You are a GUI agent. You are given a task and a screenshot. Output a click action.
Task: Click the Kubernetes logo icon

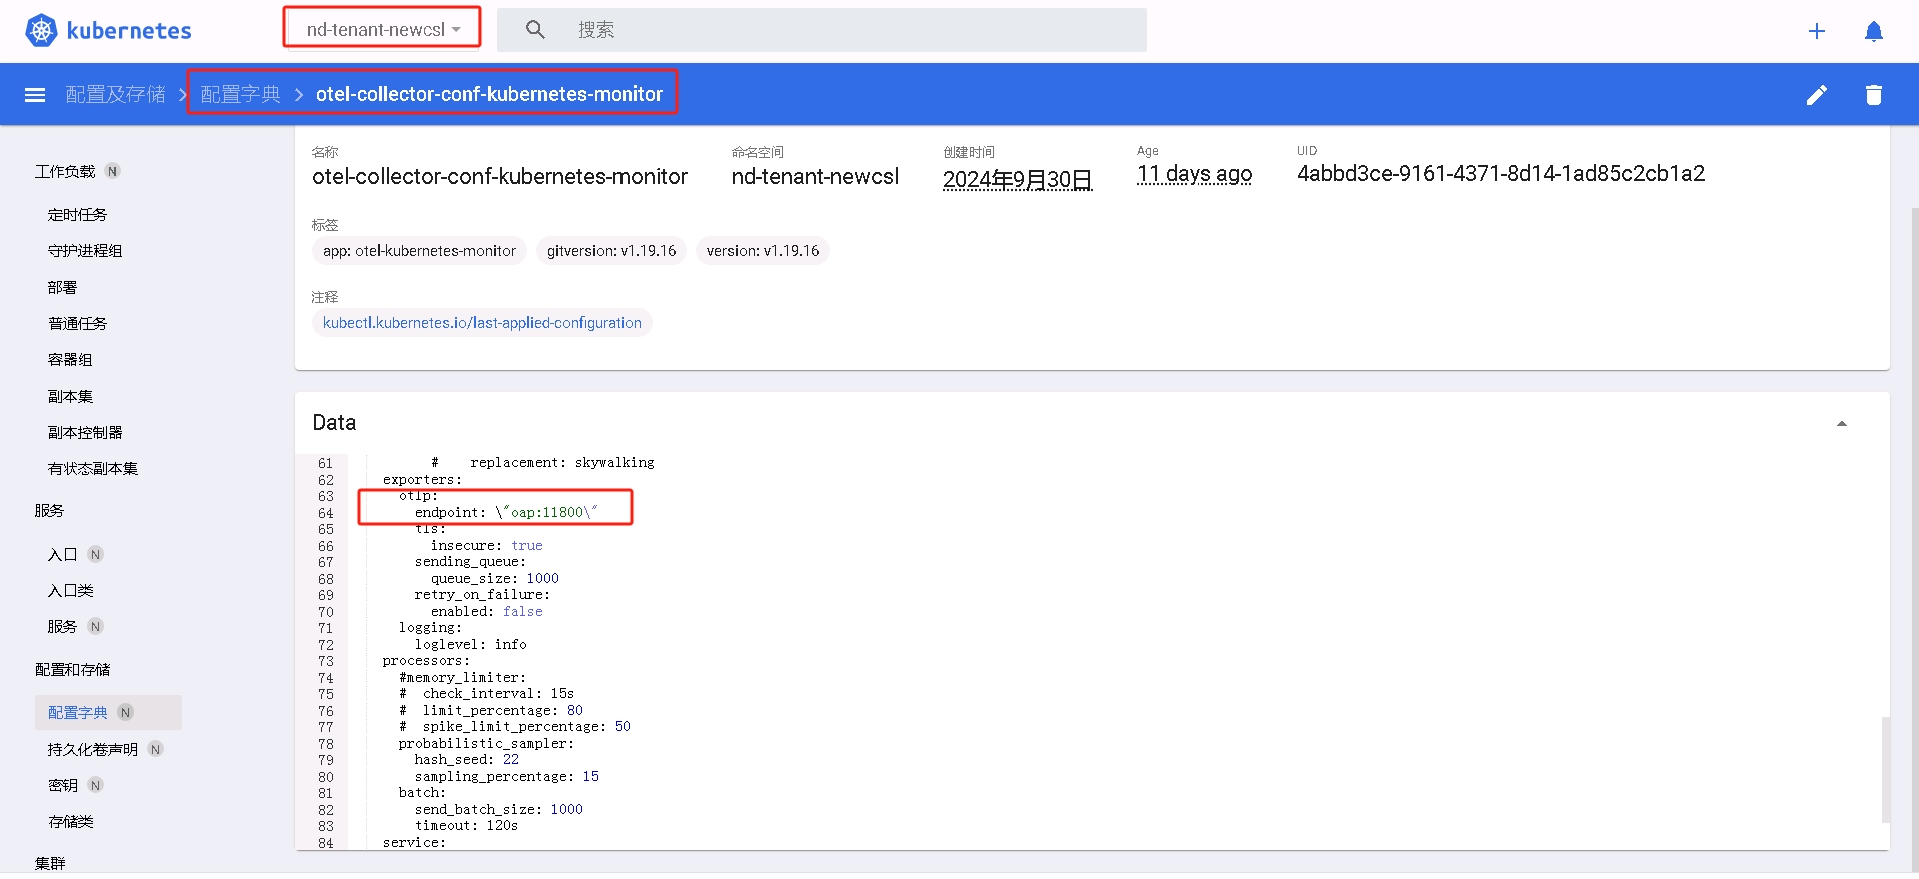pos(41,30)
